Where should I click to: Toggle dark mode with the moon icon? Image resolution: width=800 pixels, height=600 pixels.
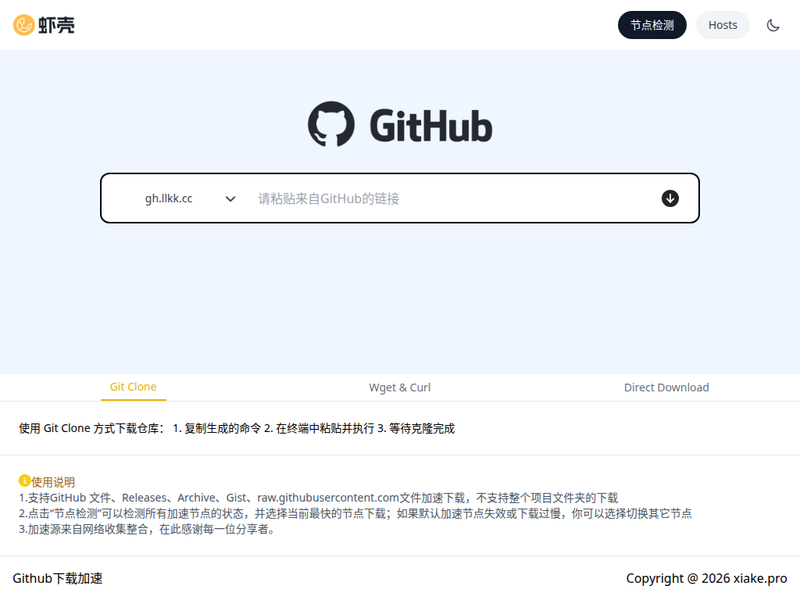click(773, 25)
